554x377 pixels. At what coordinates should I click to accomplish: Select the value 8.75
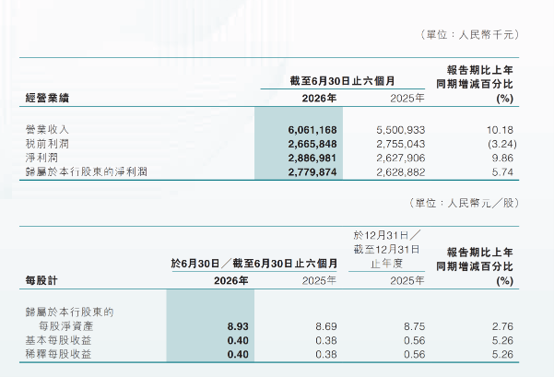[414, 326]
